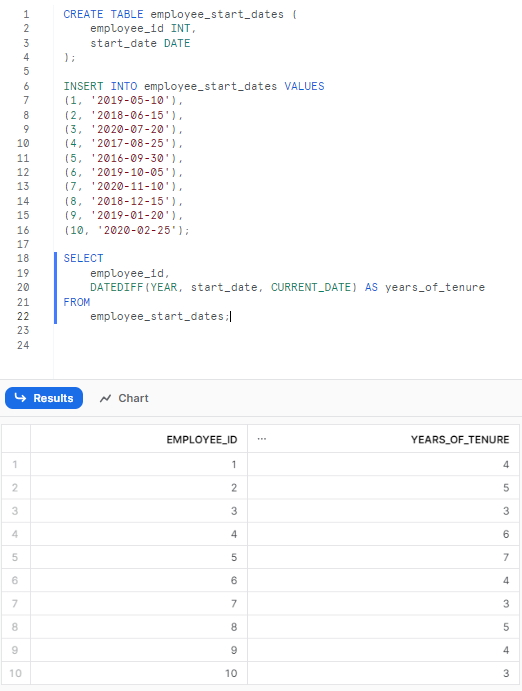The width and height of the screenshot is (522, 691).
Task: Click the INSERT INTO employee_start_dates line
Action: [194, 86]
